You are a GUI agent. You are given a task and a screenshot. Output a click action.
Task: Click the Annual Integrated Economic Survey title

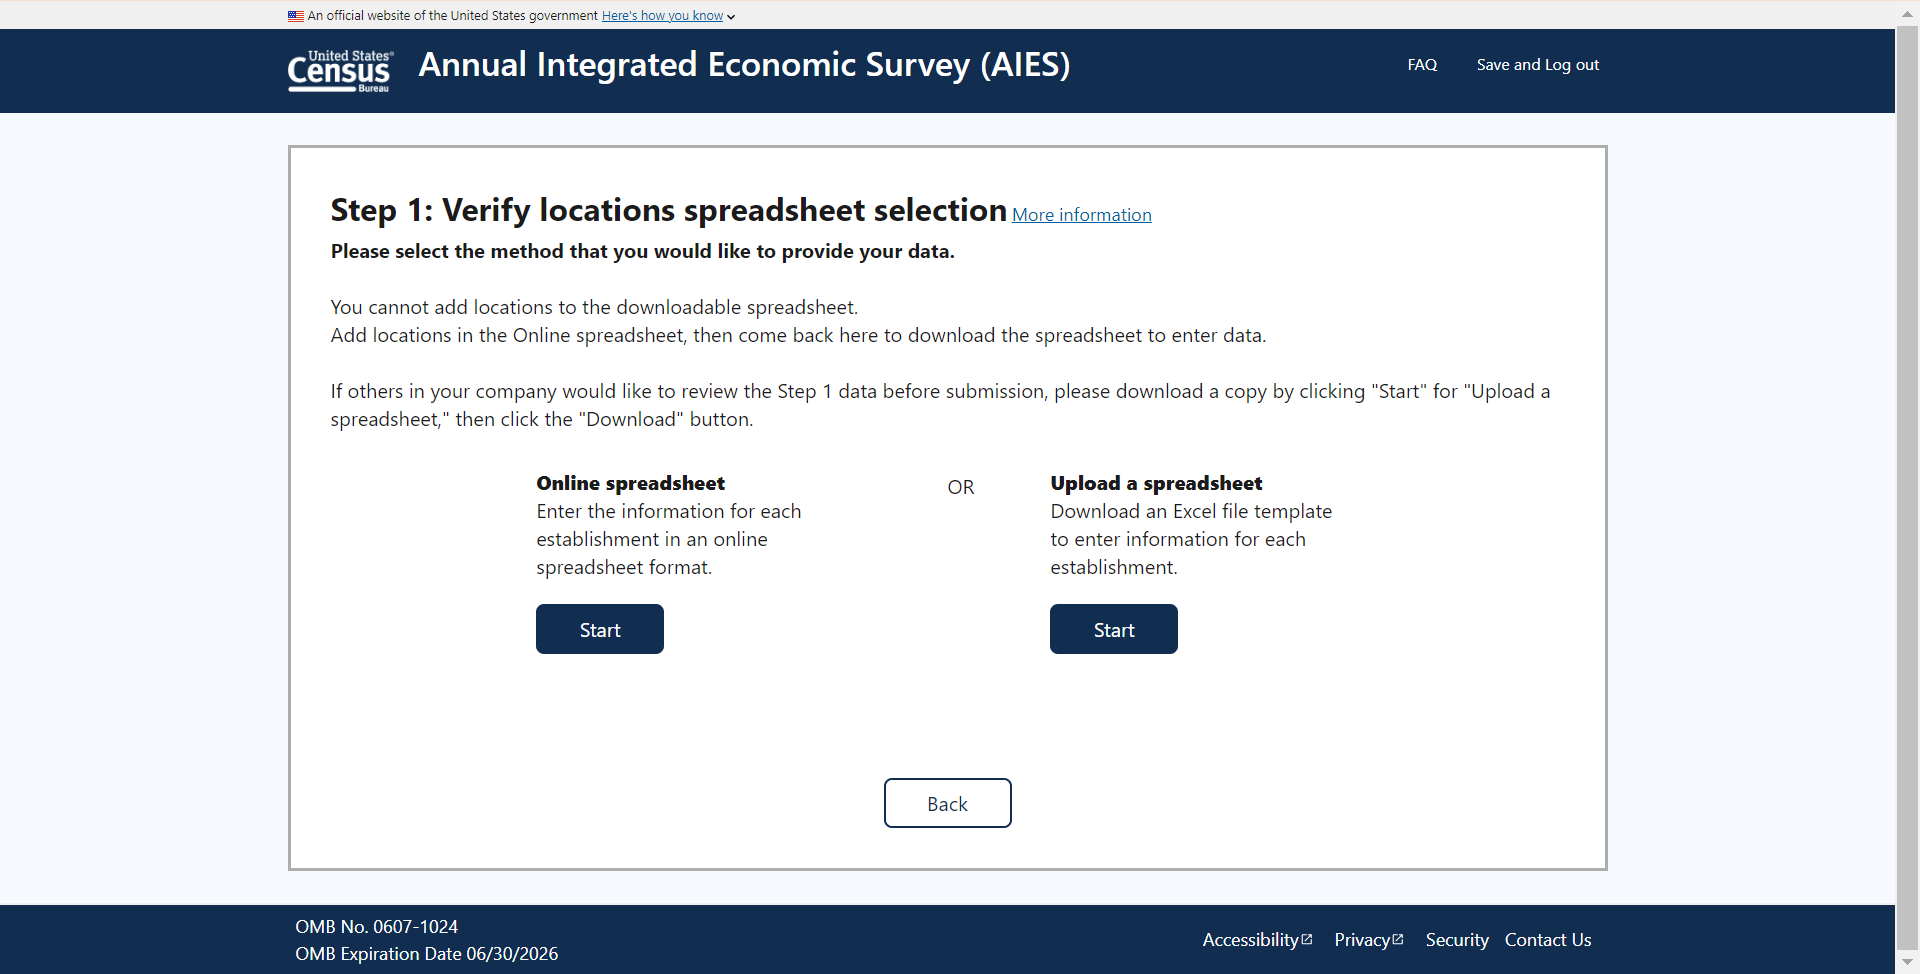click(744, 65)
